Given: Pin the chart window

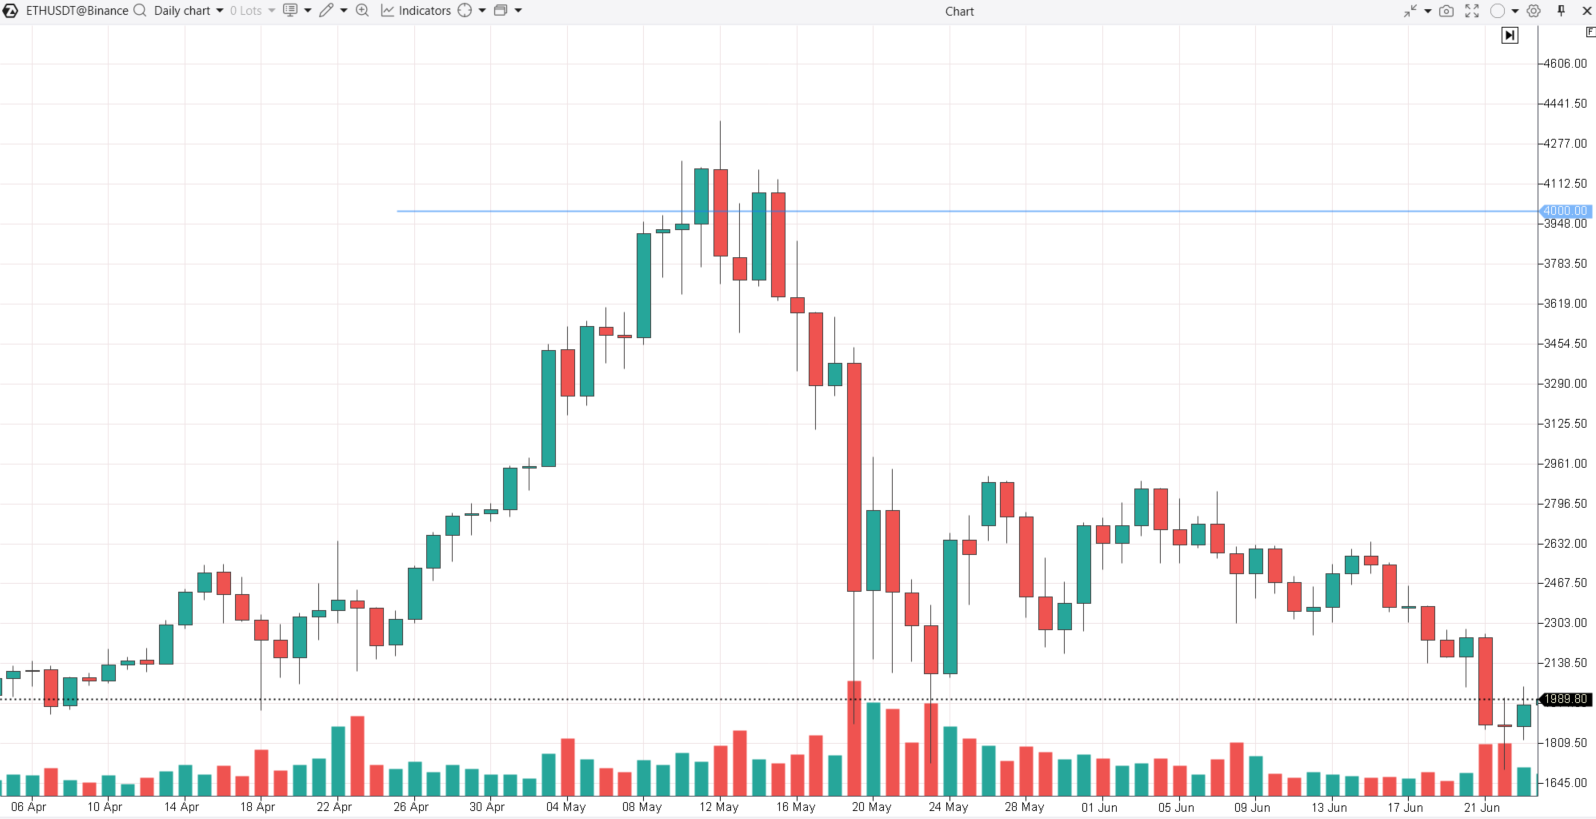Looking at the screenshot, I should [x=1561, y=11].
